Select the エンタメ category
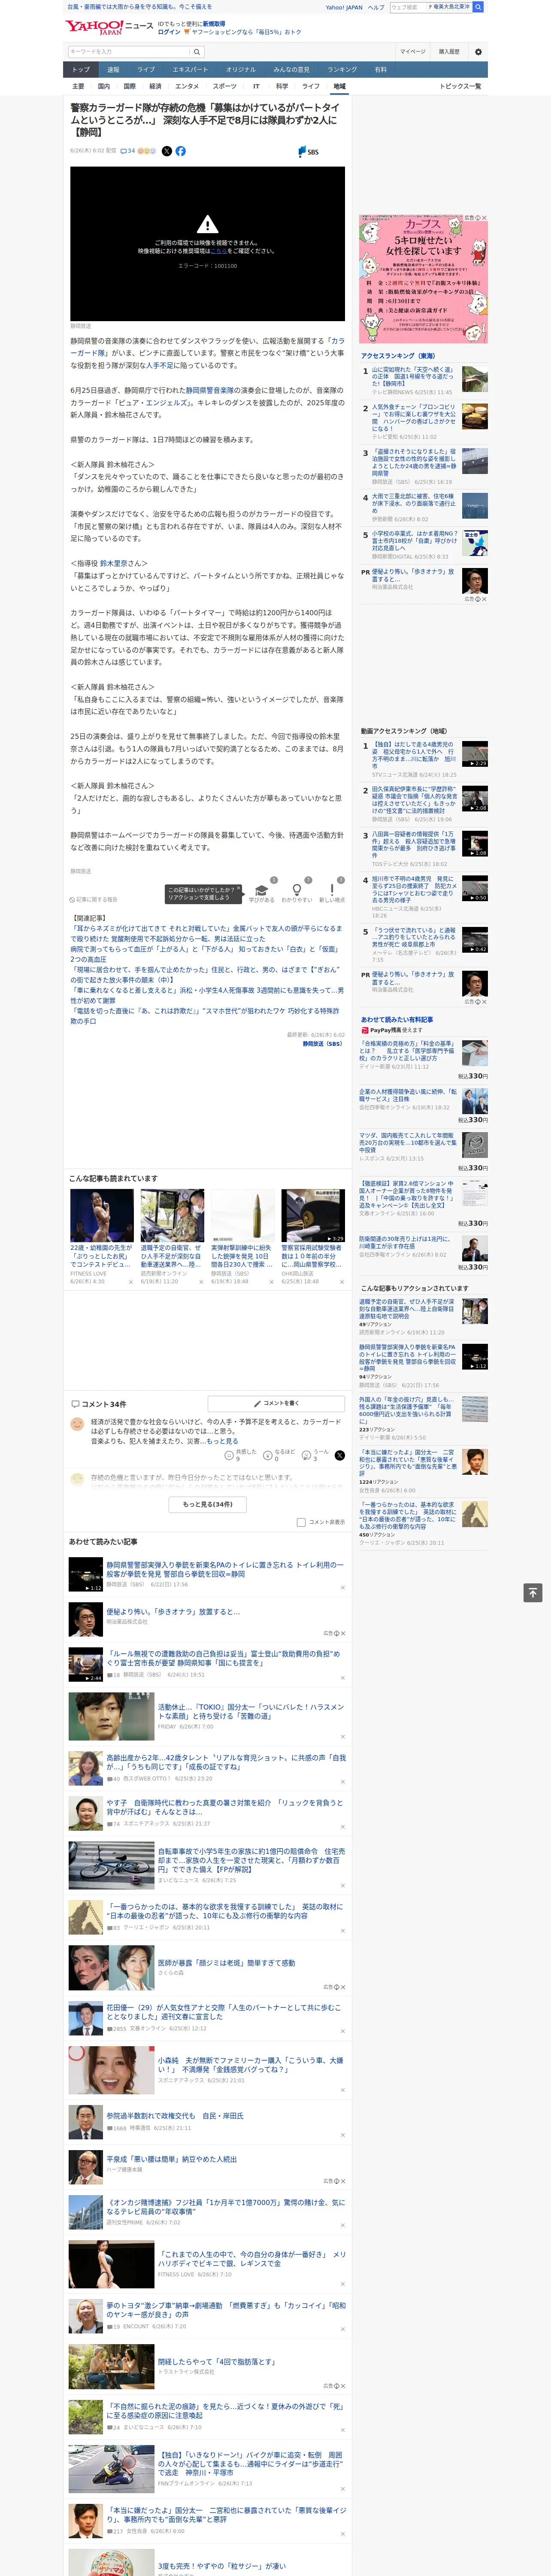This screenshot has height=2576, width=551. click(187, 86)
